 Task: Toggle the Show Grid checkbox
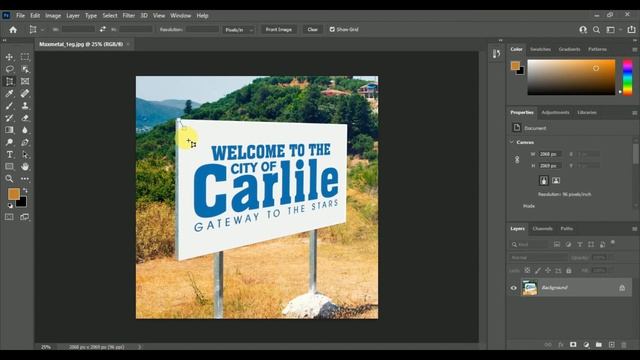click(332, 29)
